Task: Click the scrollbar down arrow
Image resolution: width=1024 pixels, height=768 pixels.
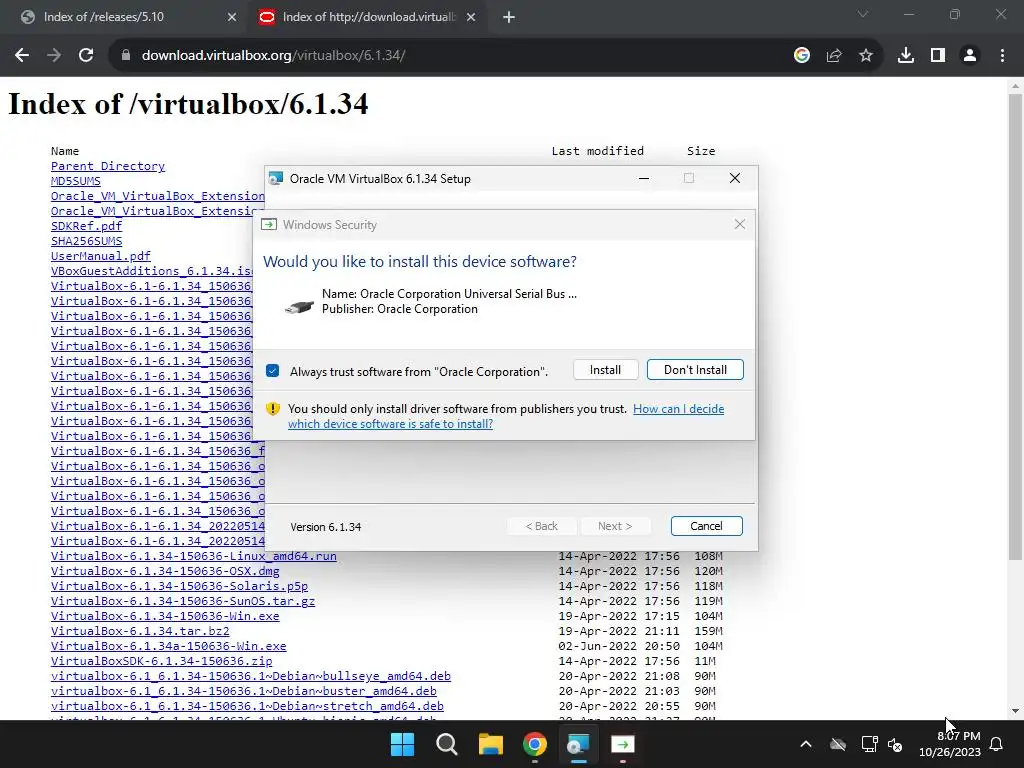Action: (1015, 711)
